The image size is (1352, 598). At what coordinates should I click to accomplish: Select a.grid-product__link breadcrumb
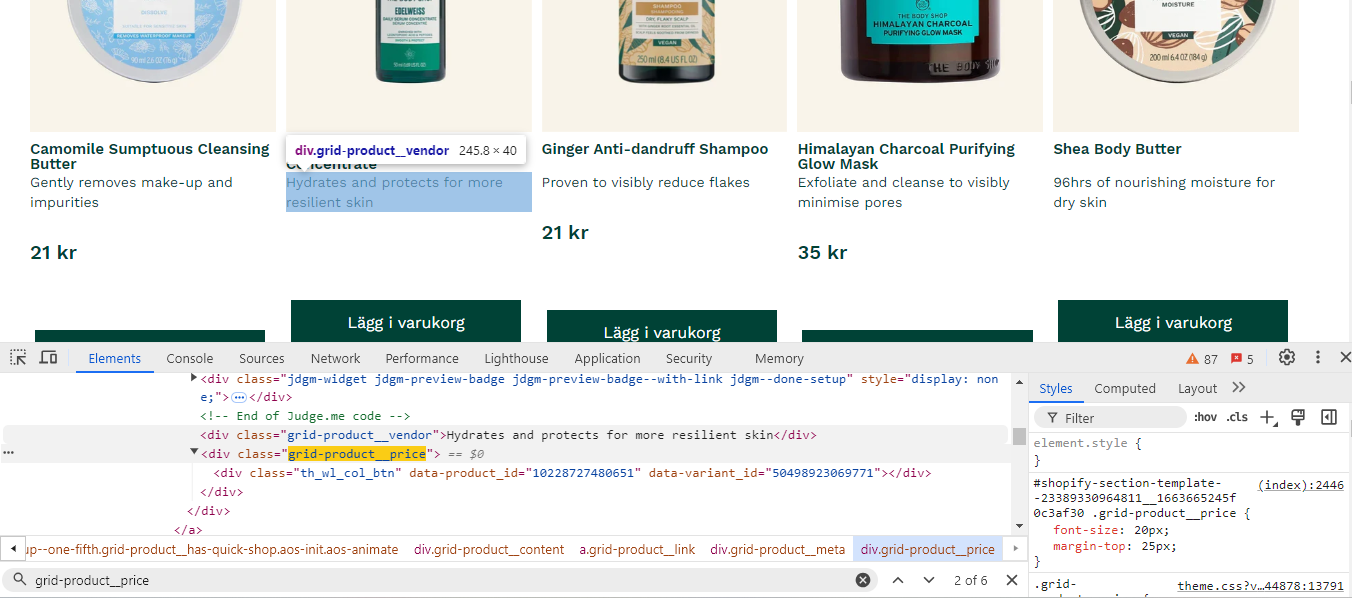(x=637, y=549)
